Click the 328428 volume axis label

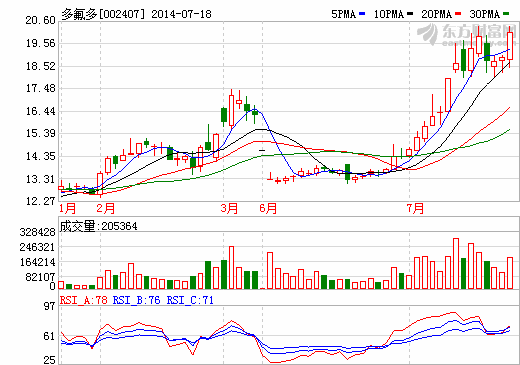pos(37,232)
